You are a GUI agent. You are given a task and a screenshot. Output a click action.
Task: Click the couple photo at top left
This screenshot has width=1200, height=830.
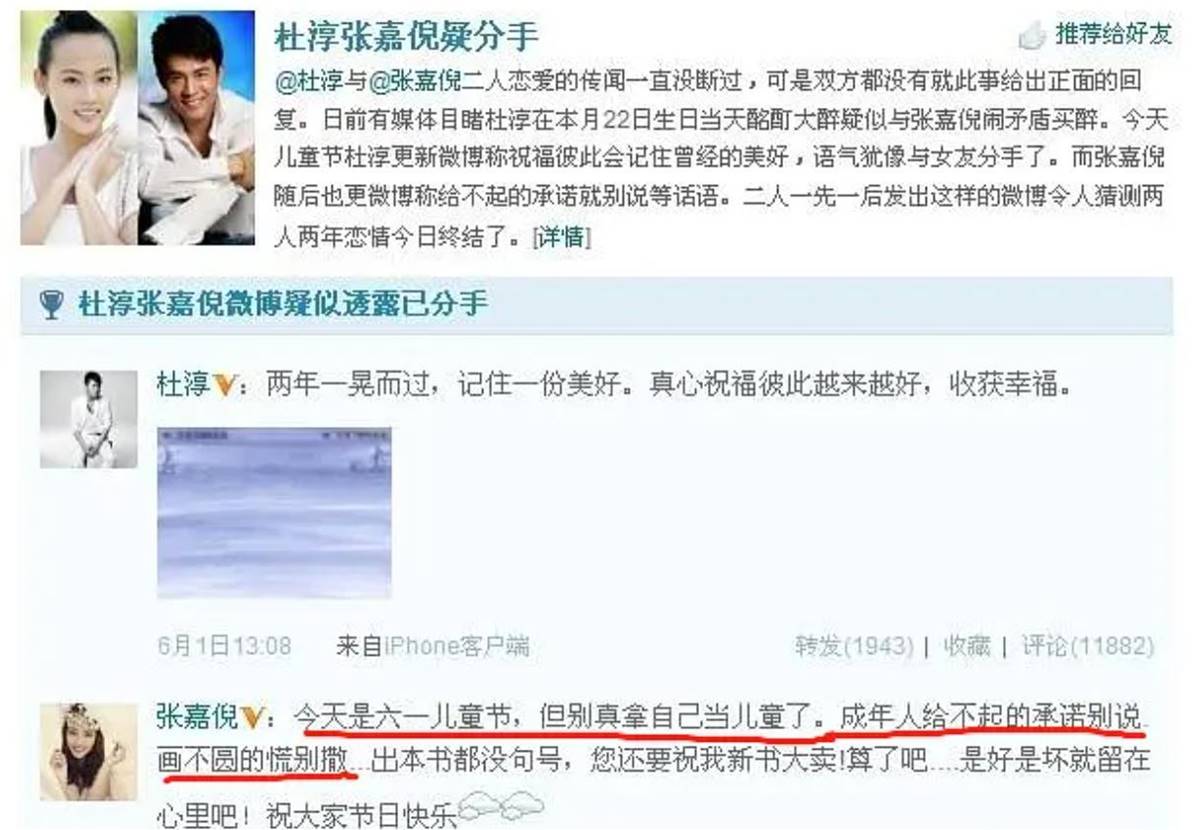[137, 128]
